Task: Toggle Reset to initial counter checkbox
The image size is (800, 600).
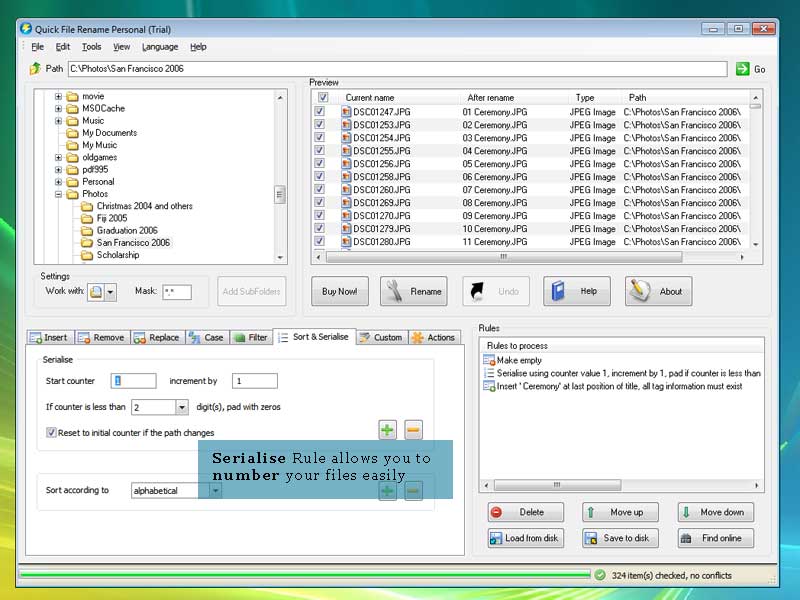Action: point(51,433)
